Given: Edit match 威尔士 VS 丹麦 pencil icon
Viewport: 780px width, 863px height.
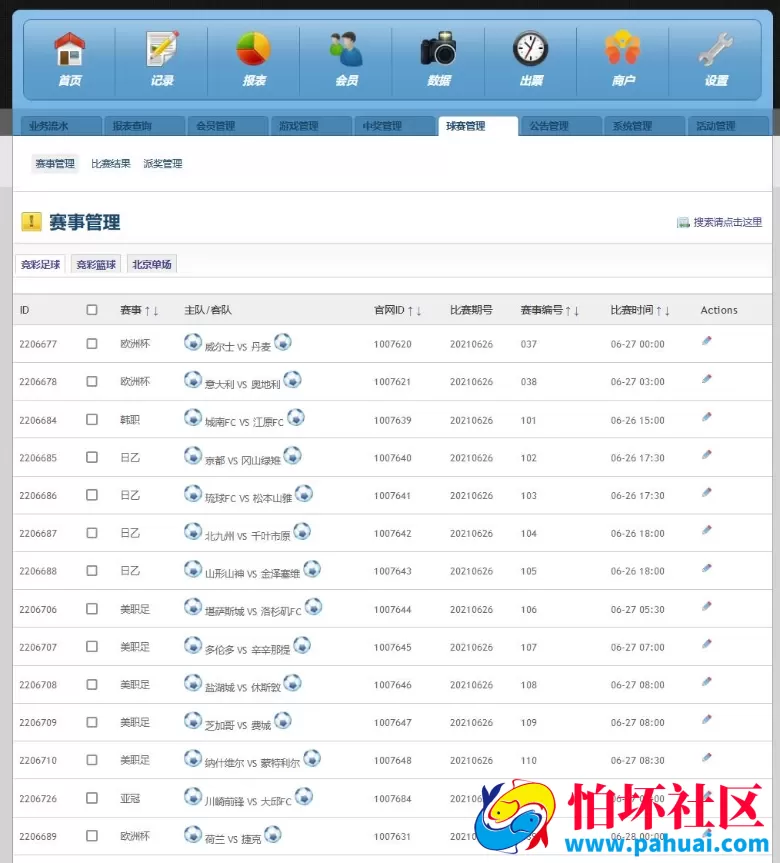Looking at the screenshot, I should (x=707, y=341).
